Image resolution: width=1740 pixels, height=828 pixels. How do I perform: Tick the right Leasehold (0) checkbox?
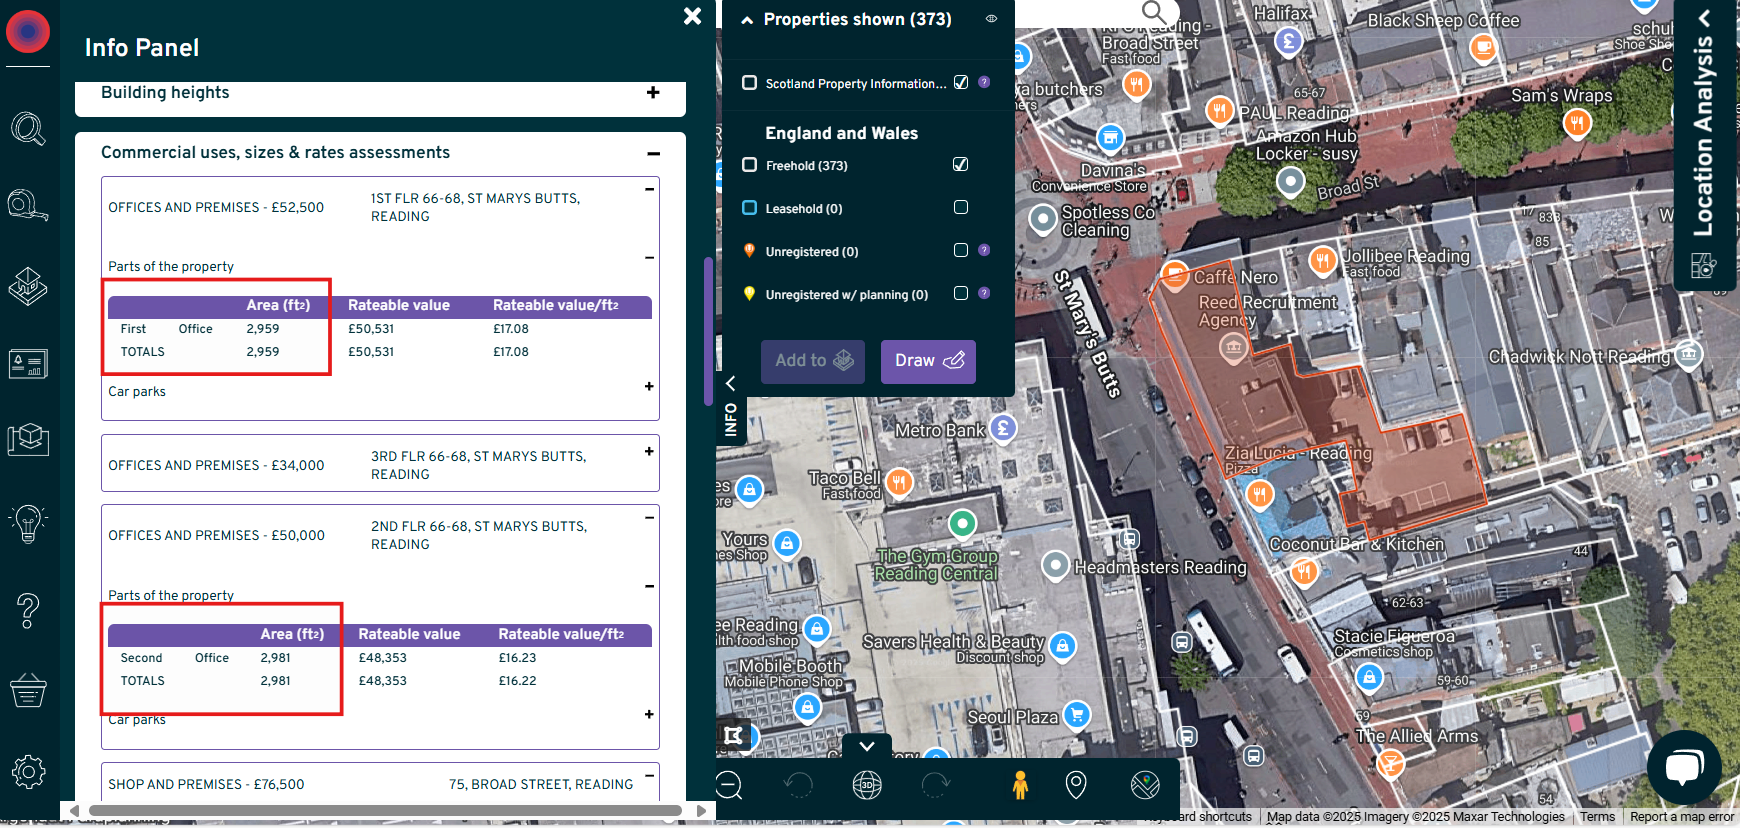pos(961,207)
